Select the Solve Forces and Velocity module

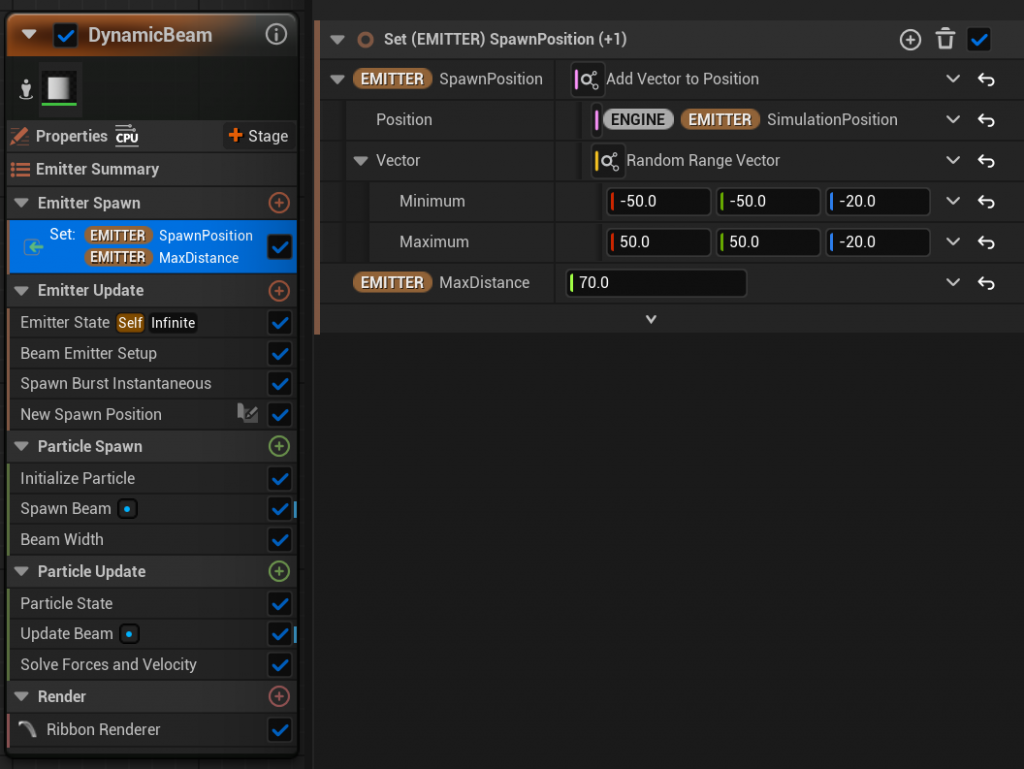click(108, 664)
